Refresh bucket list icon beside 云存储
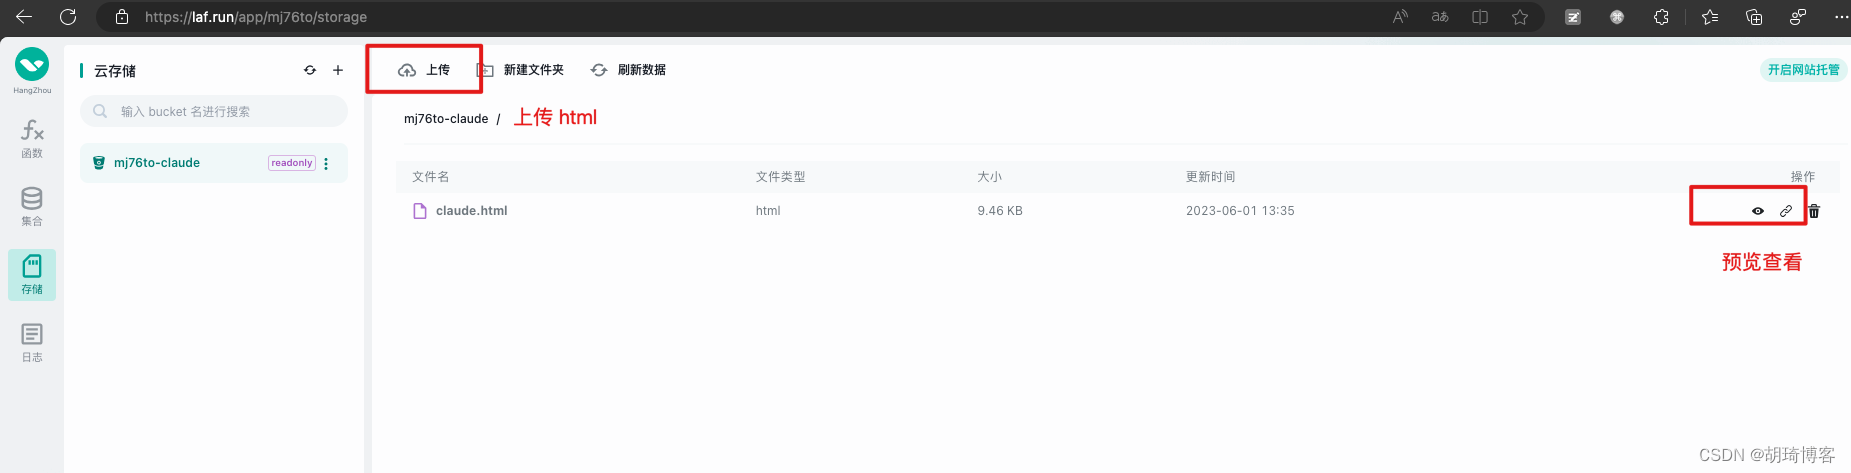Image resolution: width=1851 pixels, height=473 pixels. 310,70
